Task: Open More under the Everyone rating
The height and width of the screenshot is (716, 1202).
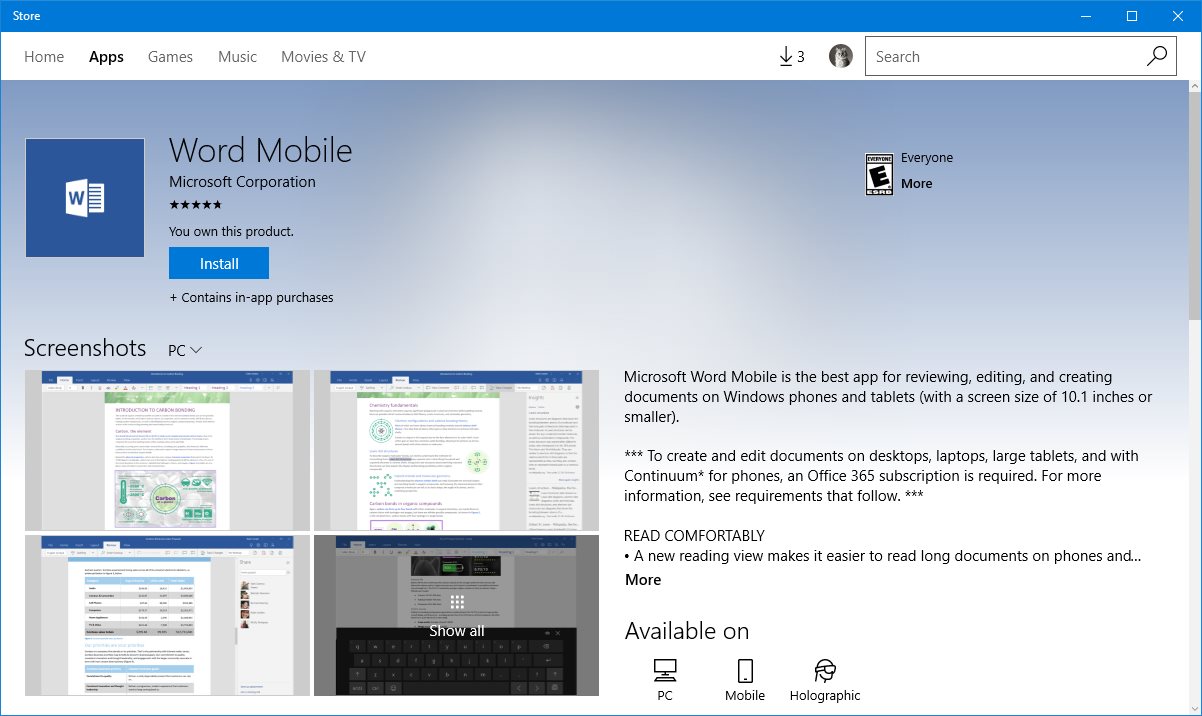Action: click(916, 183)
